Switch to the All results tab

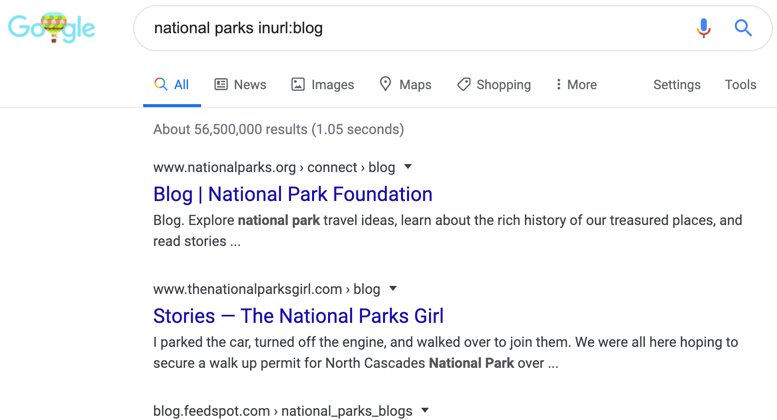(172, 85)
